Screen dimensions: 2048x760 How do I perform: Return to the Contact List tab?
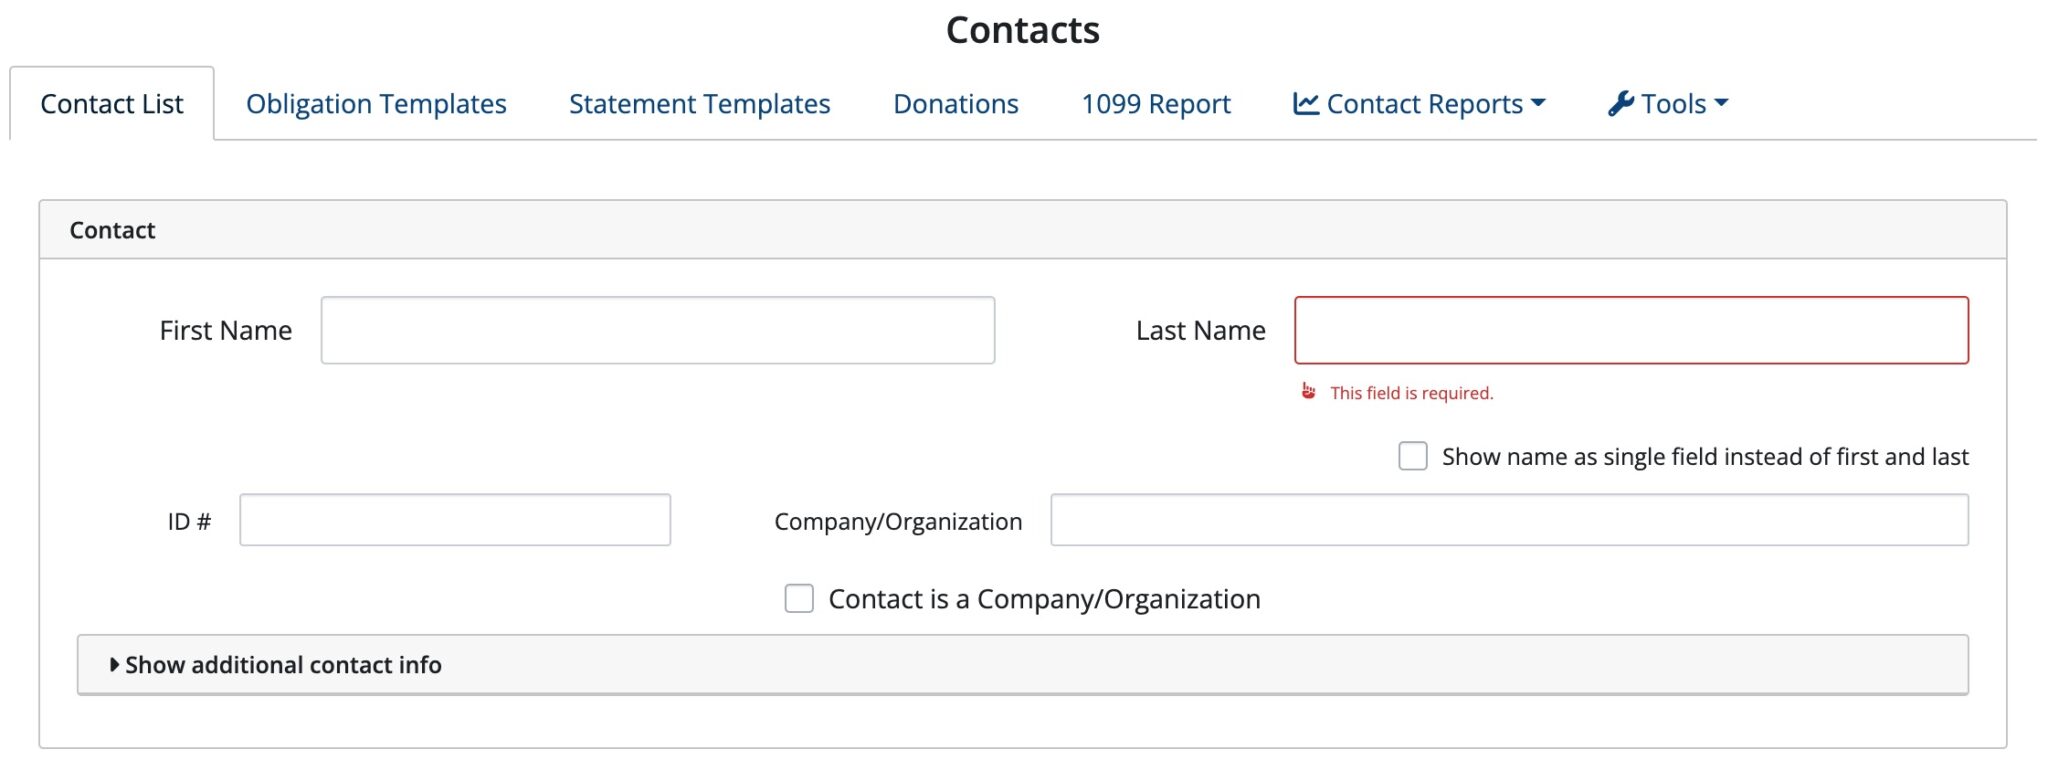[x=111, y=103]
